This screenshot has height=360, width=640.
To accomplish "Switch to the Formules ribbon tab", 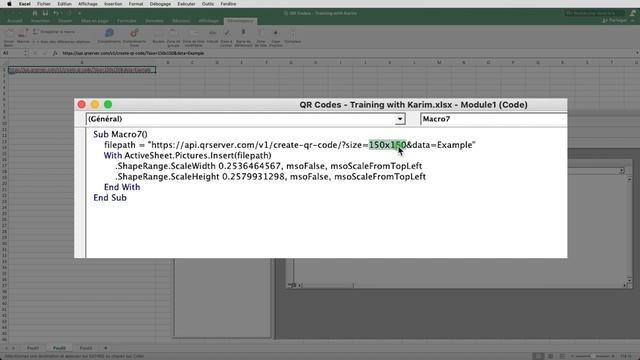I will [x=127, y=20].
